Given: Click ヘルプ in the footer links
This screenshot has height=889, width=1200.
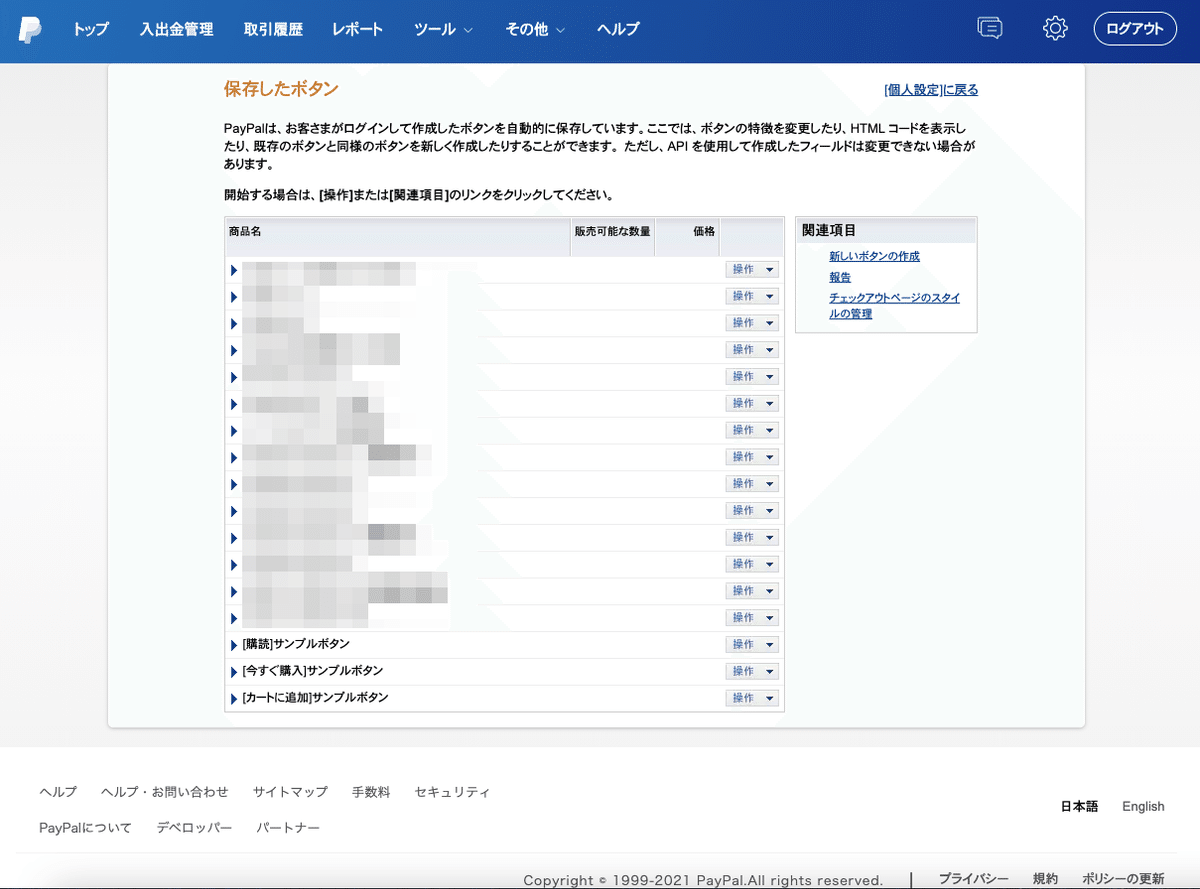Looking at the screenshot, I should (x=58, y=792).
